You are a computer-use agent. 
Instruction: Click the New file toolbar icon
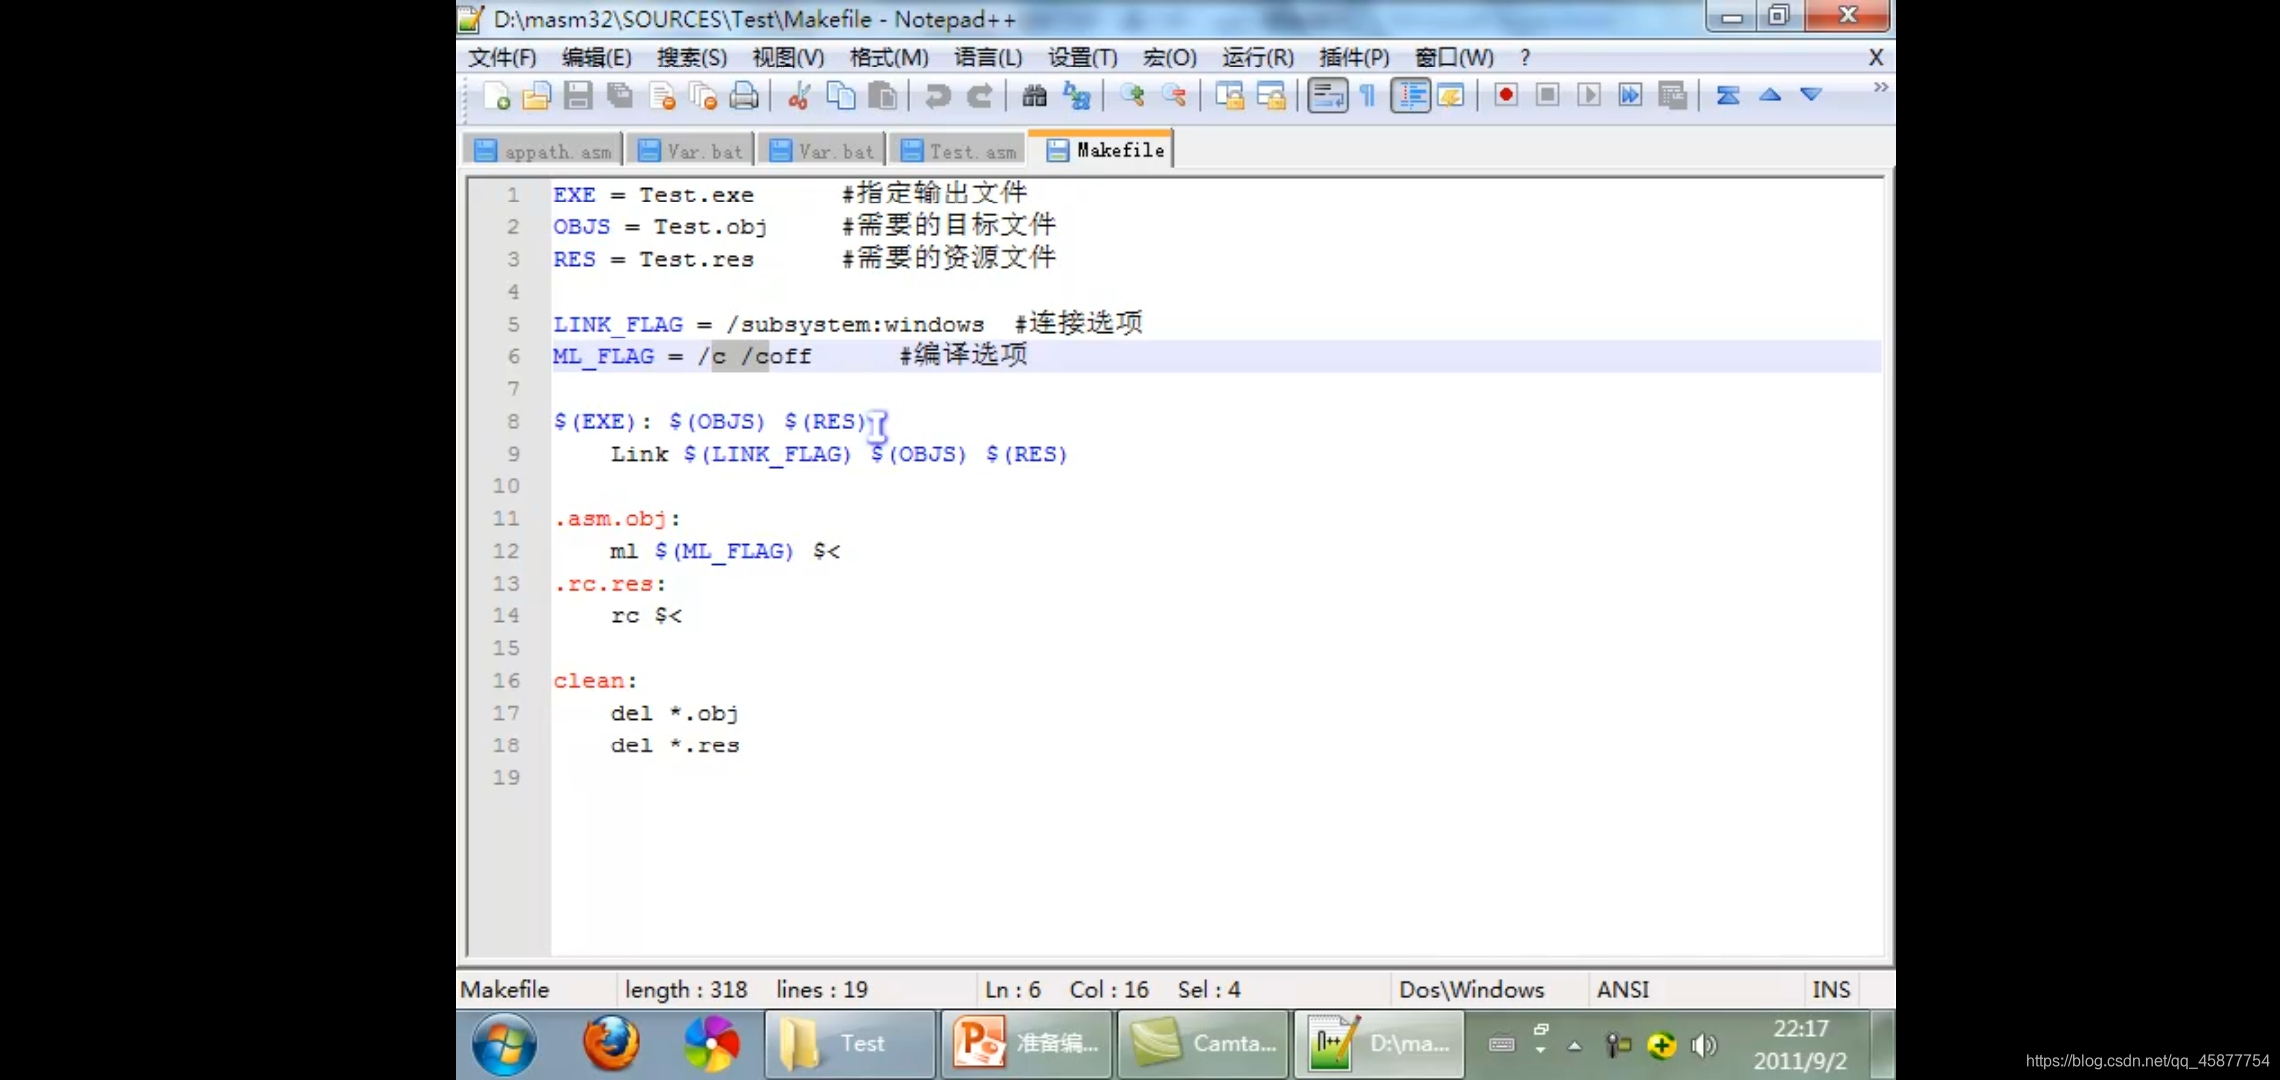coord(496,96)
